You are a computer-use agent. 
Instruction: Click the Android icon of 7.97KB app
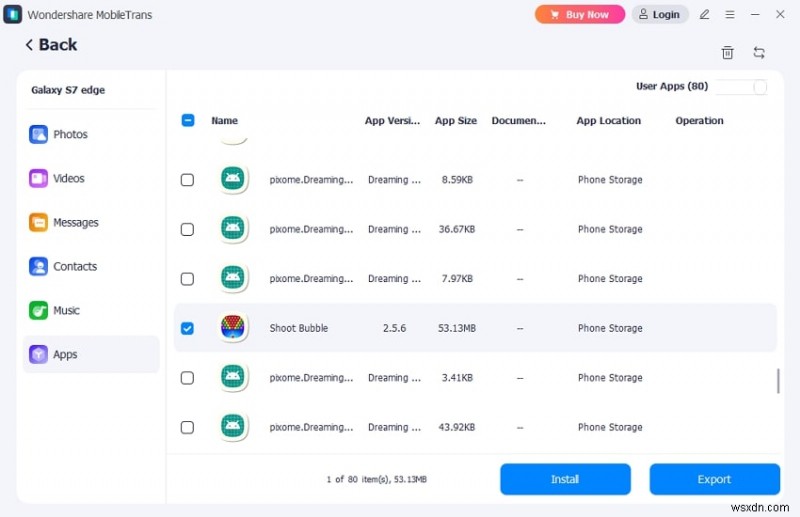coord(233,278)
